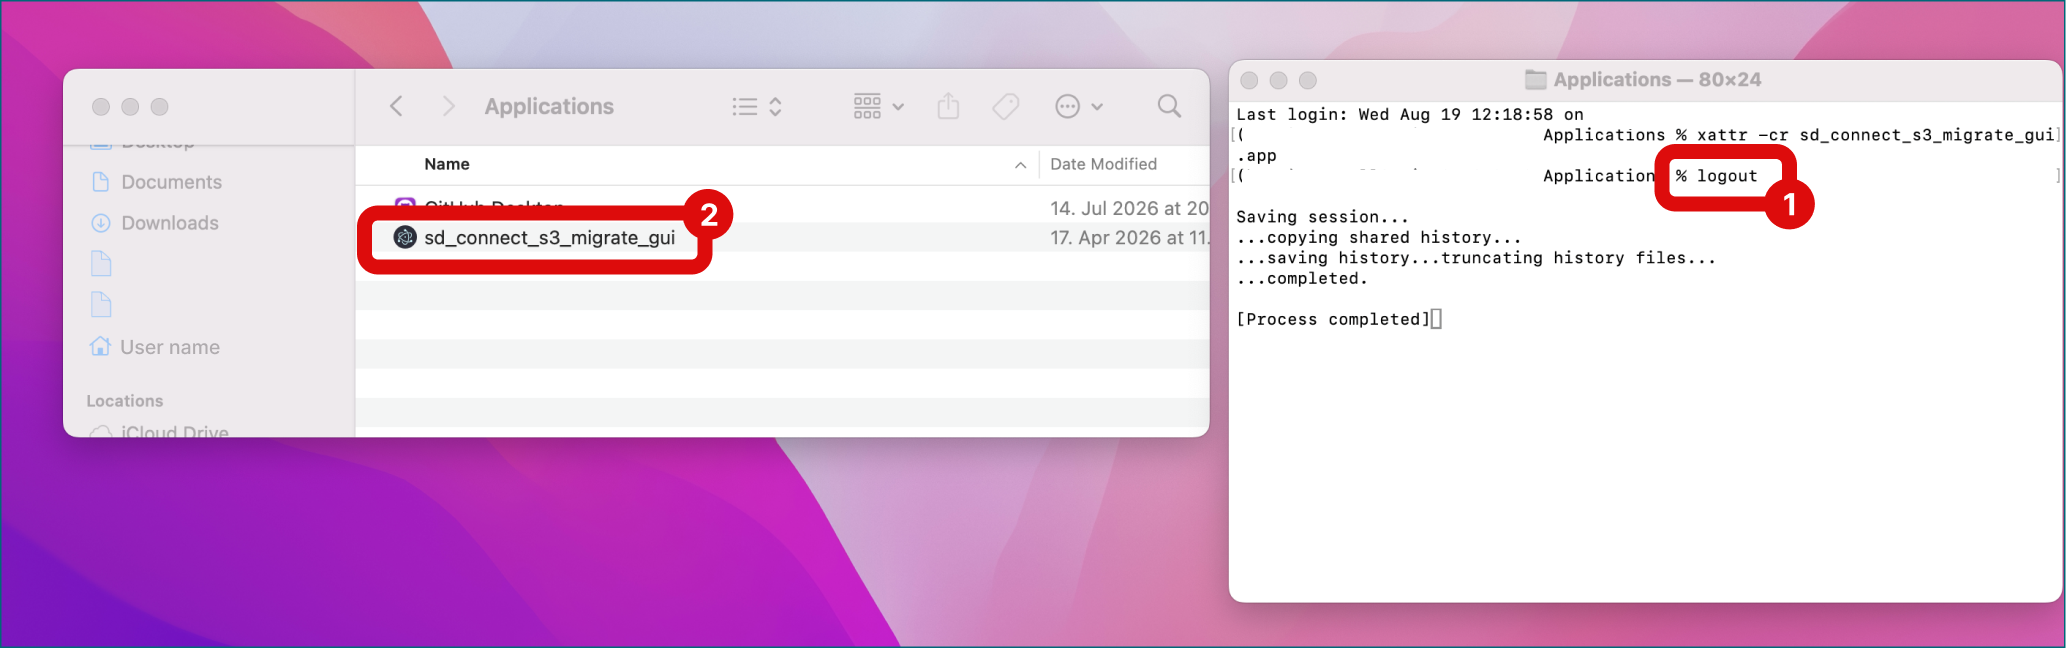The width and height of the screenshot is (2066, 648).
Task: Select the GitHub Desktop row in Finder
Action: coord(783,208)
